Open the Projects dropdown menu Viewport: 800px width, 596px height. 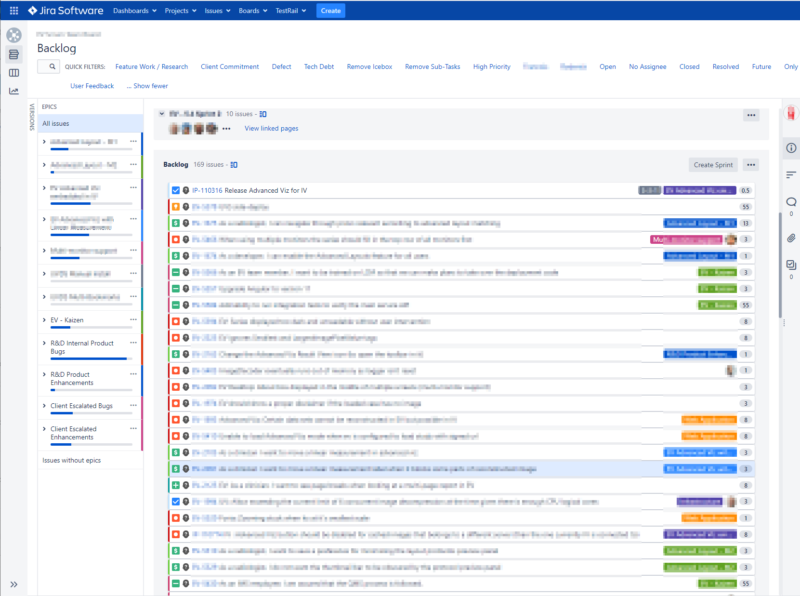(181, 10)
